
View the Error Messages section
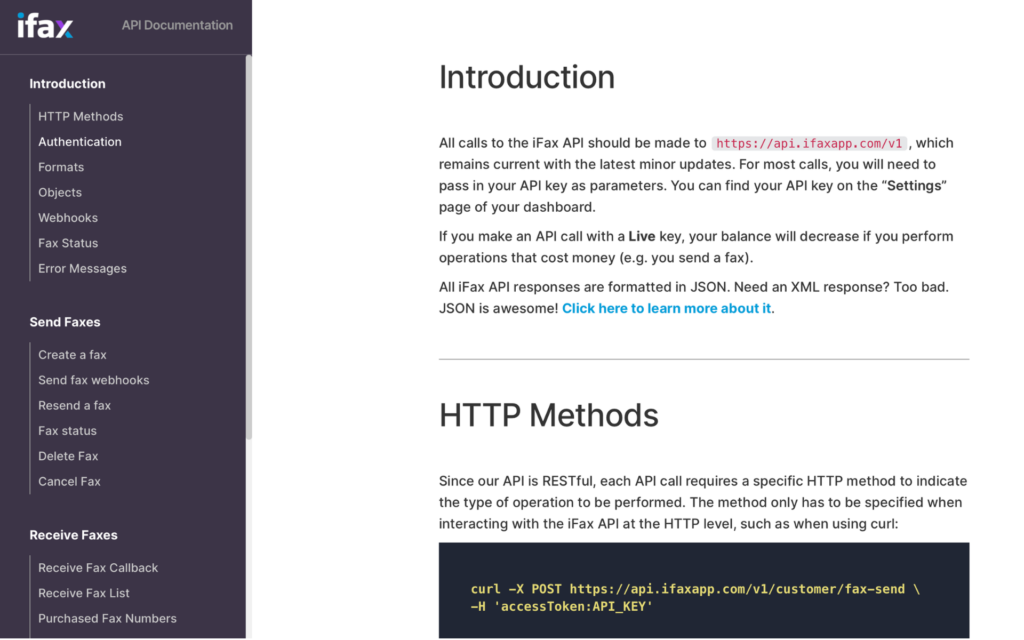(82, 268)
